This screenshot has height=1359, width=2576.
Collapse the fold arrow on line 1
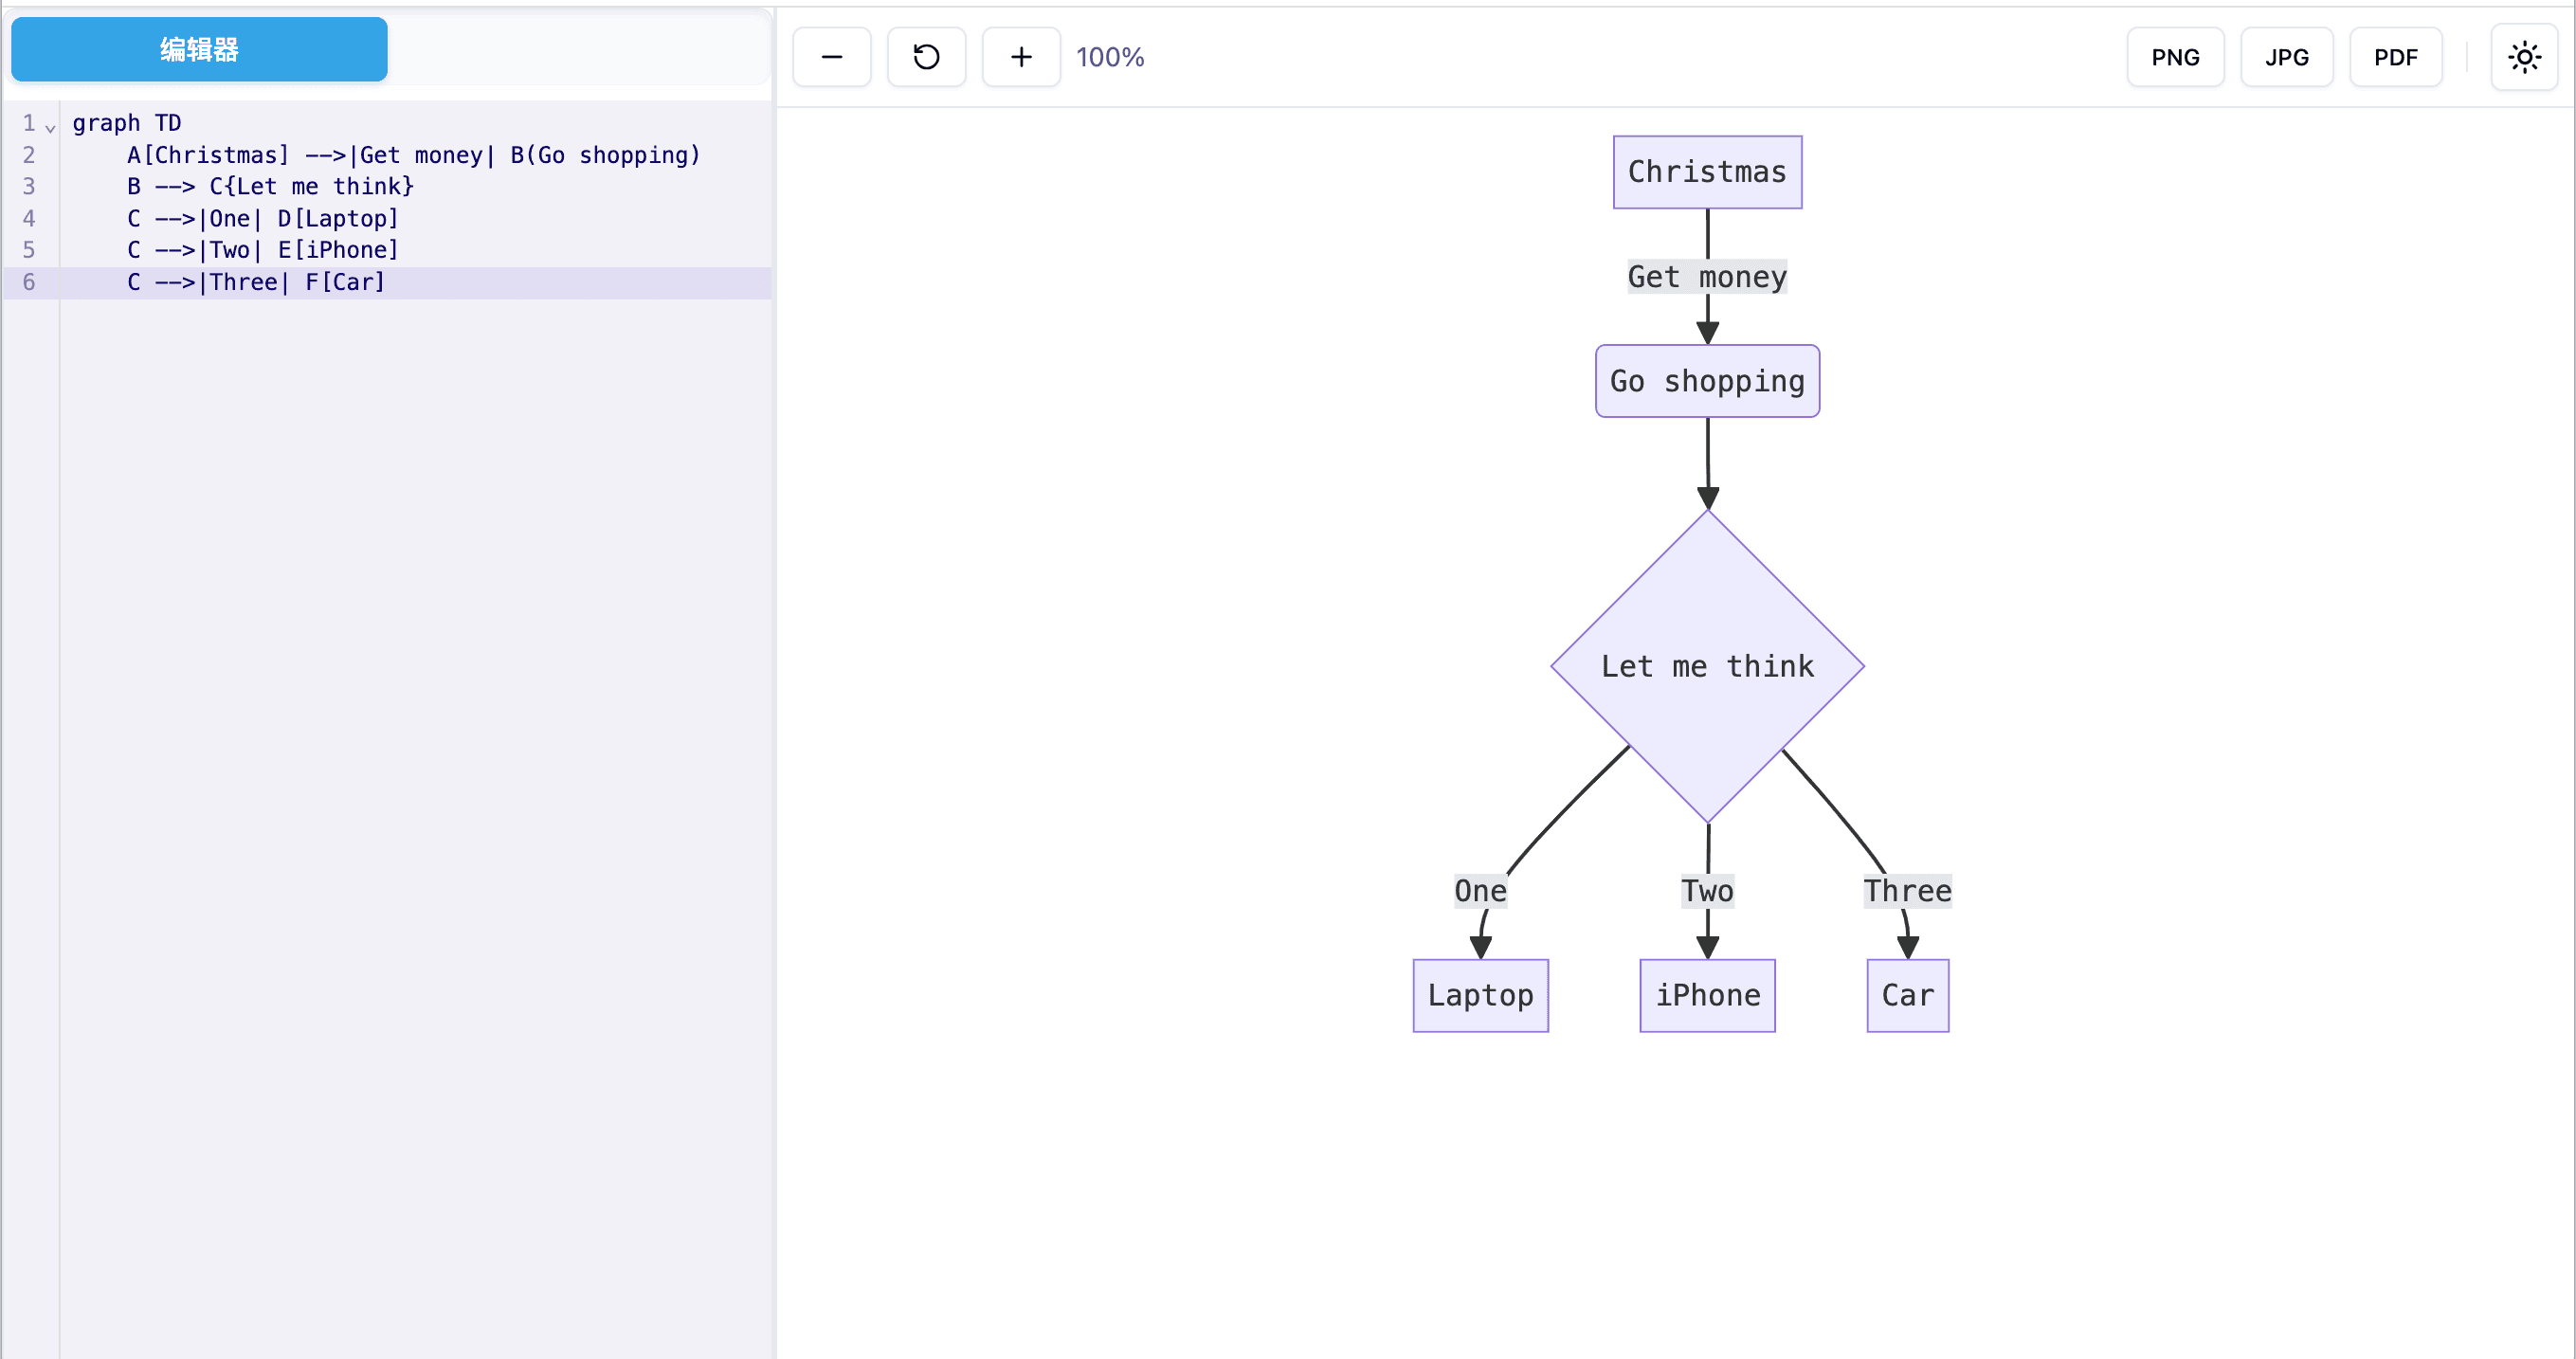coord(50,126)
